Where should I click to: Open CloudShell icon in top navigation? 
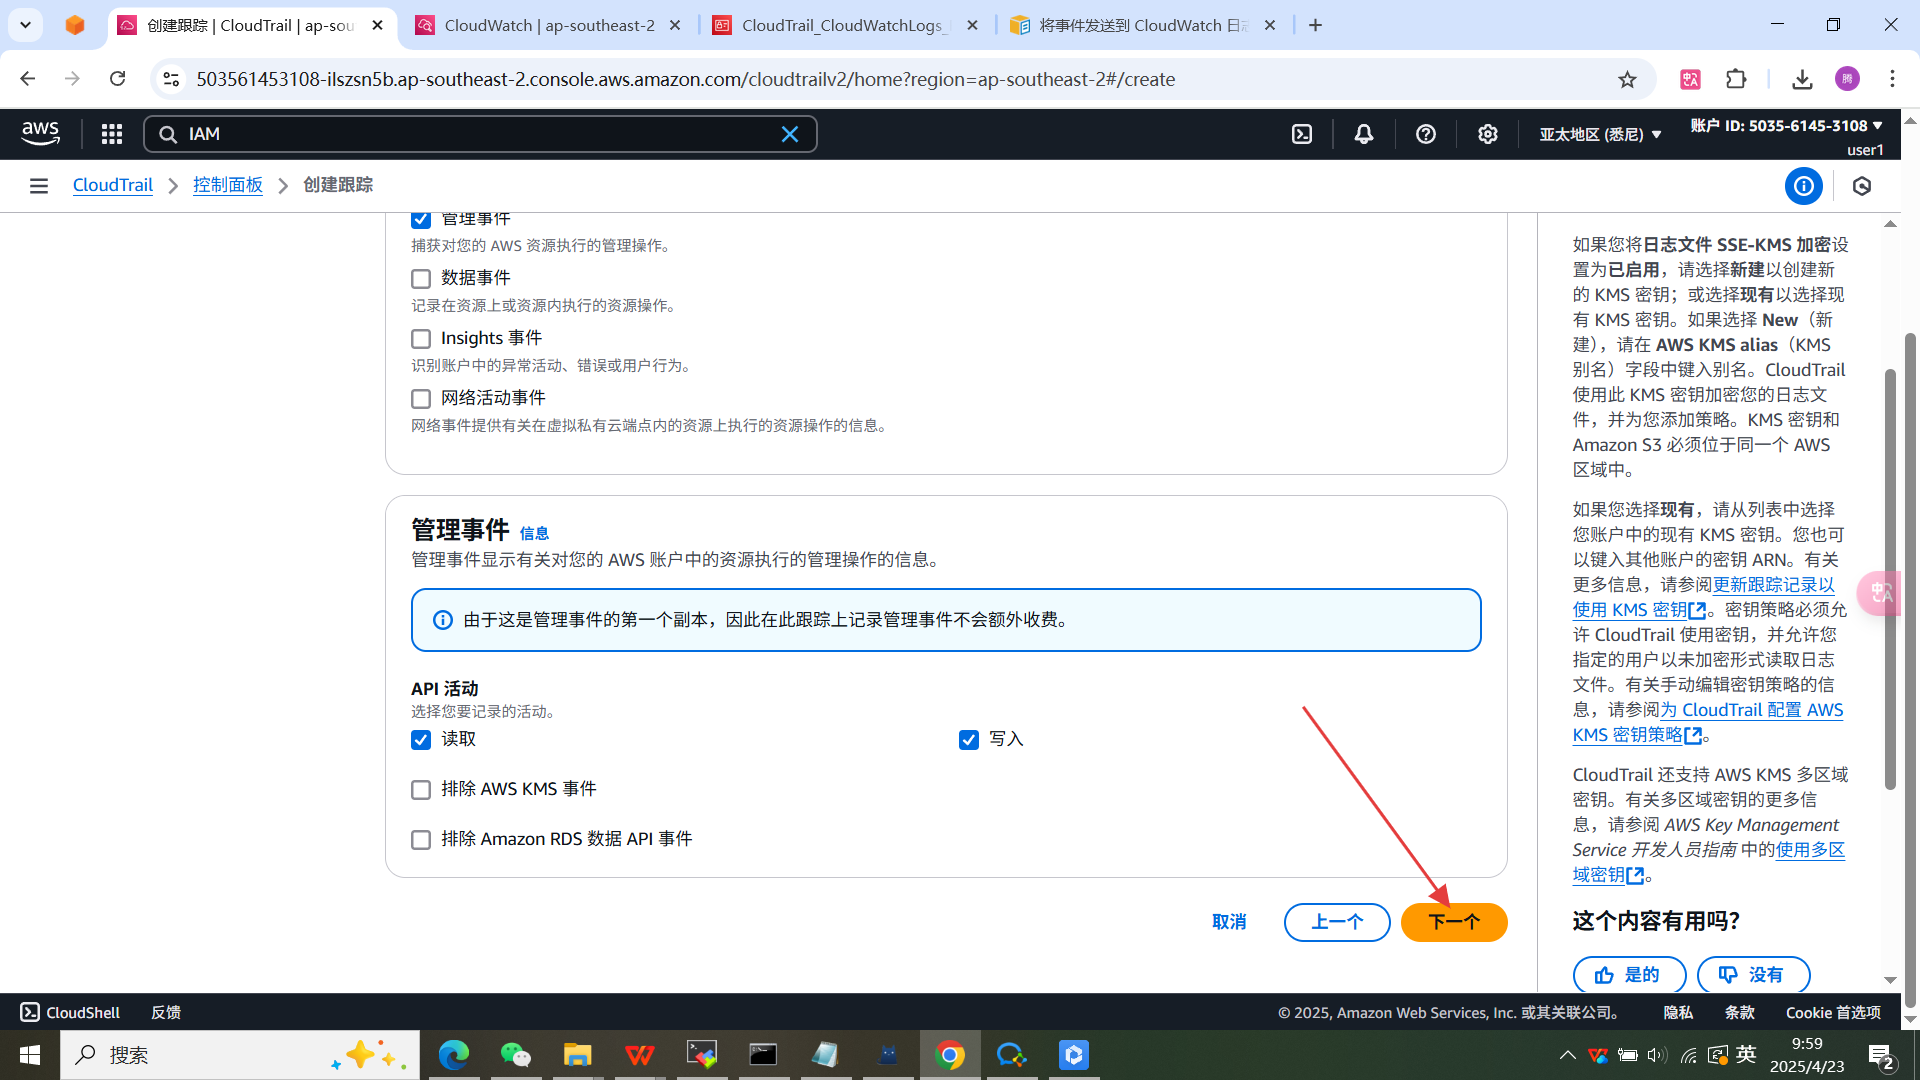(x=1302, y=134)
